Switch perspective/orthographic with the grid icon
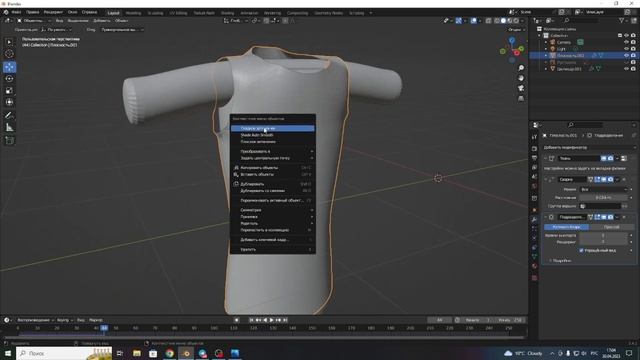Screen dimensions: 640x360 point(521,98)
